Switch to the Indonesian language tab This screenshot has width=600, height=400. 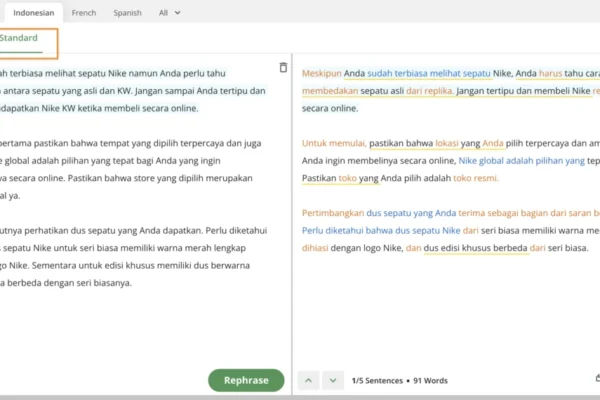point(34,13)
